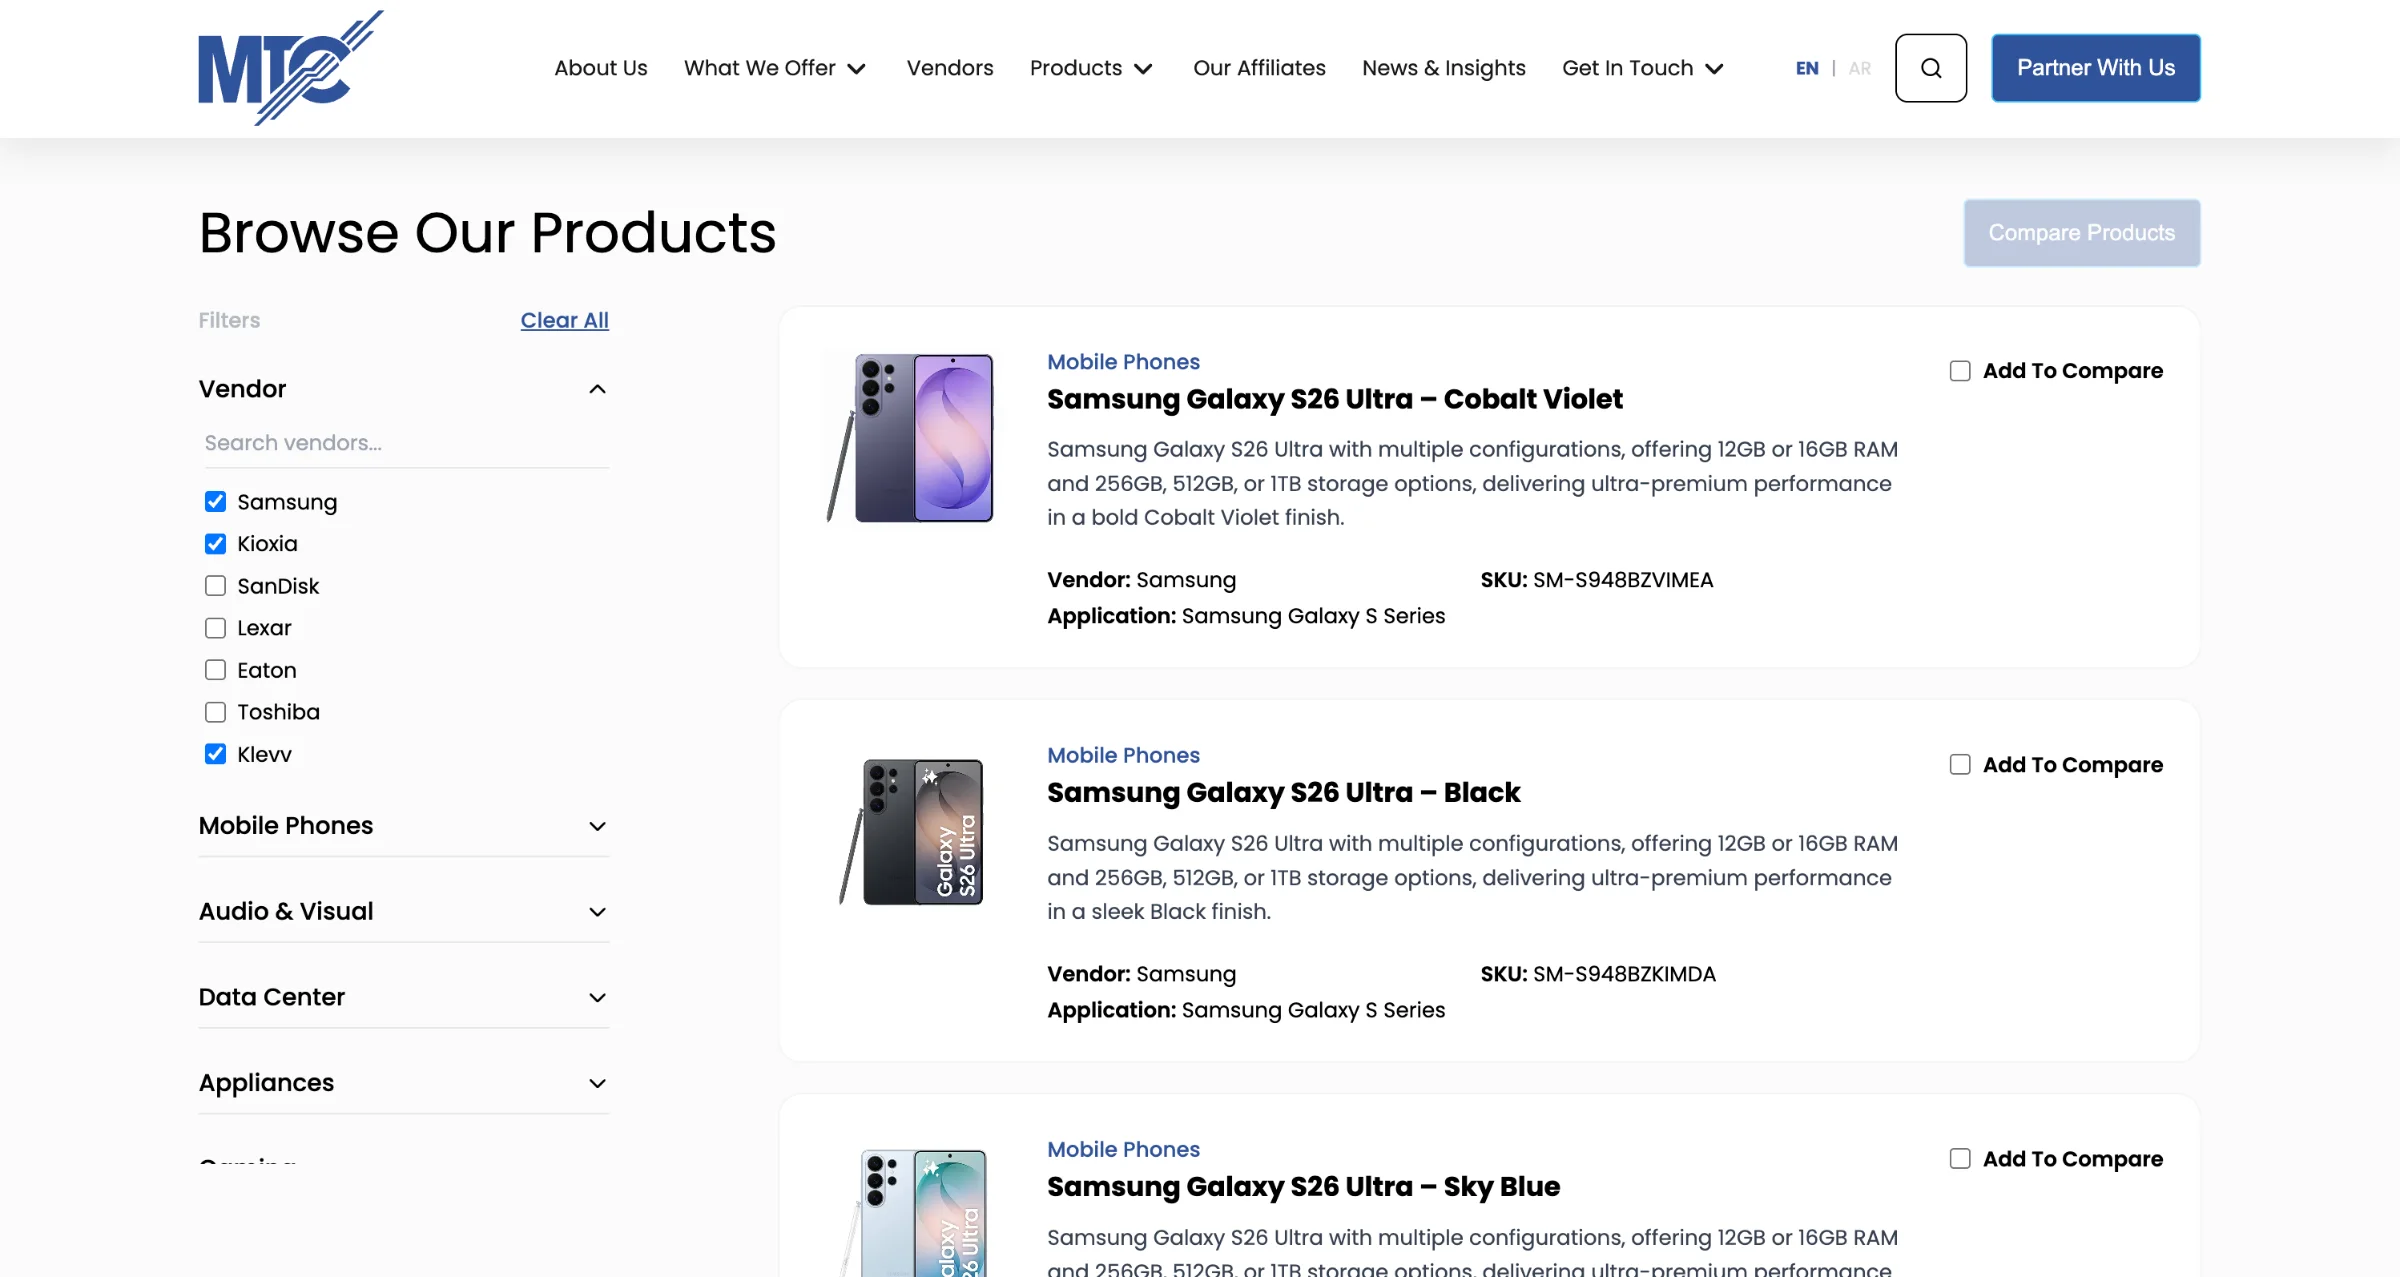Click Mobile Phones category on Black card
2400x1277 pixels.
point(1123,756)
